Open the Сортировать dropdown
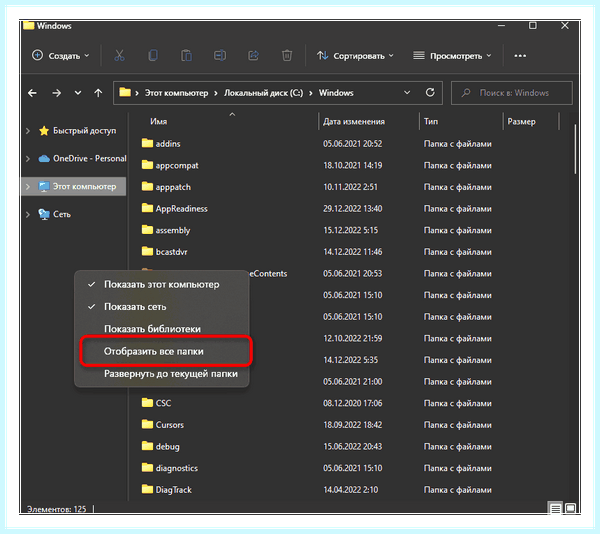600x534 pixels. [x=355, y=56]
